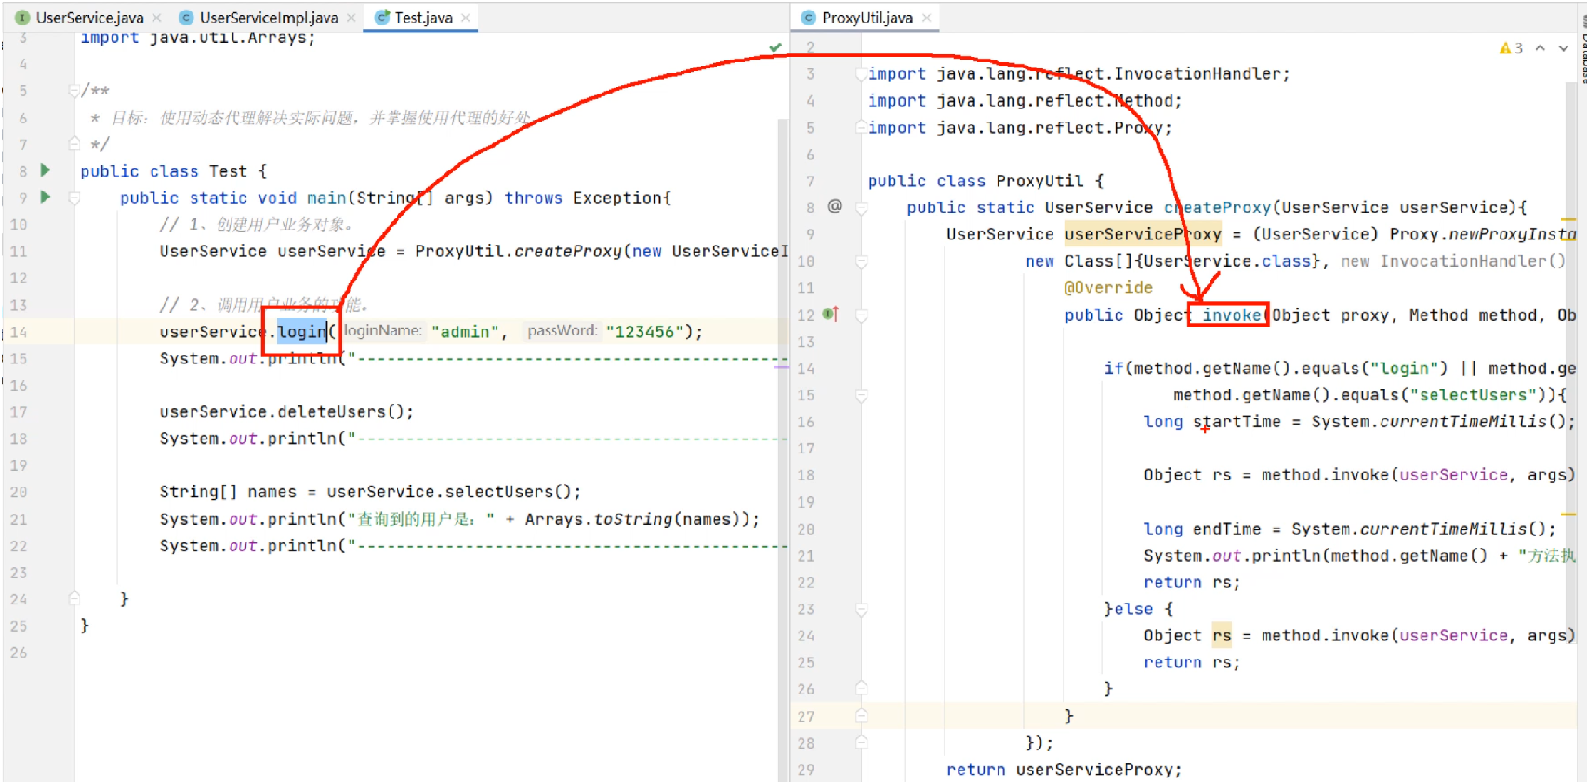The width and height of the screenshot is (1594, 782).
Task: Click line number 27 in ProxyUtil.java gutter
Action: tap(806, 716)
